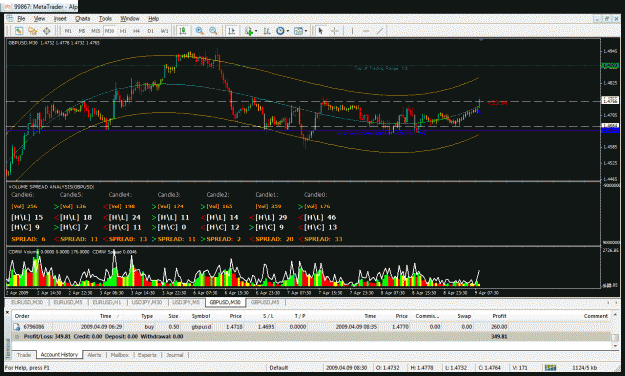
Task: Select order 6796086 row
Action: [311, 327]
